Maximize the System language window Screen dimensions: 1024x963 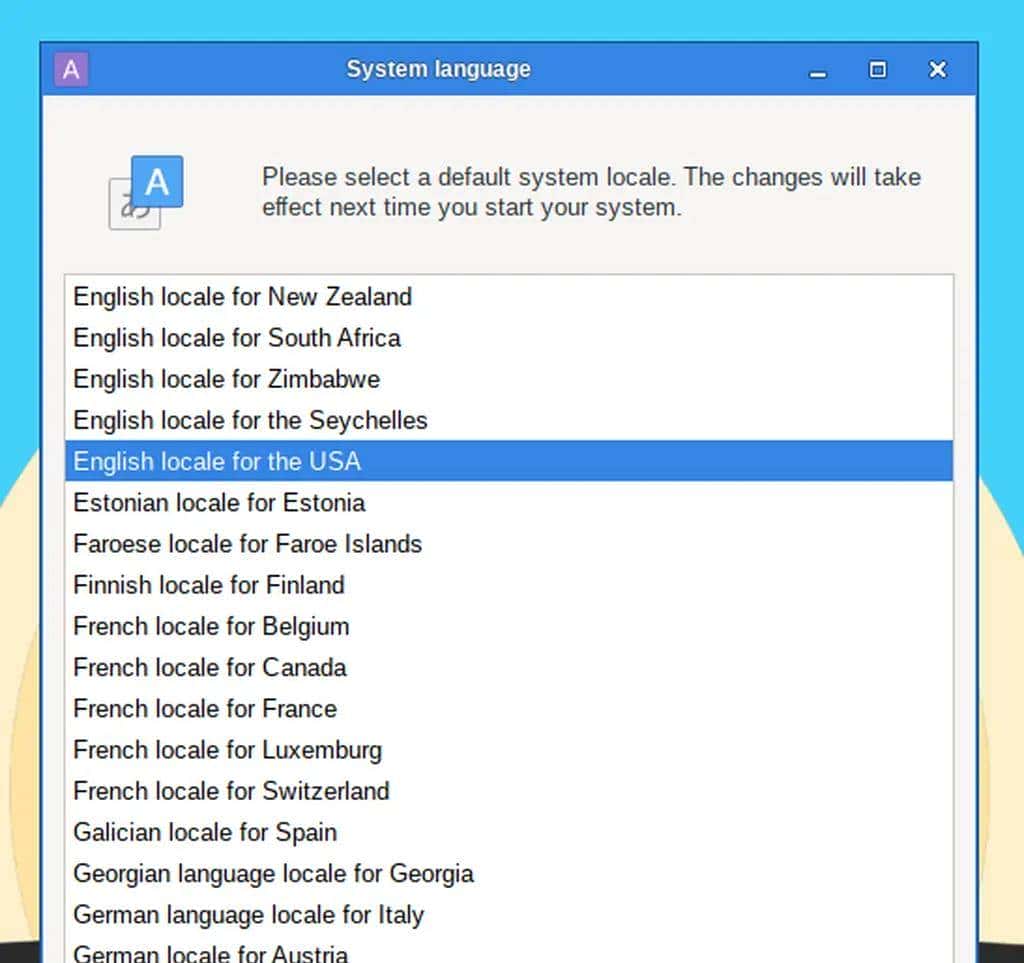click(878, 70)
